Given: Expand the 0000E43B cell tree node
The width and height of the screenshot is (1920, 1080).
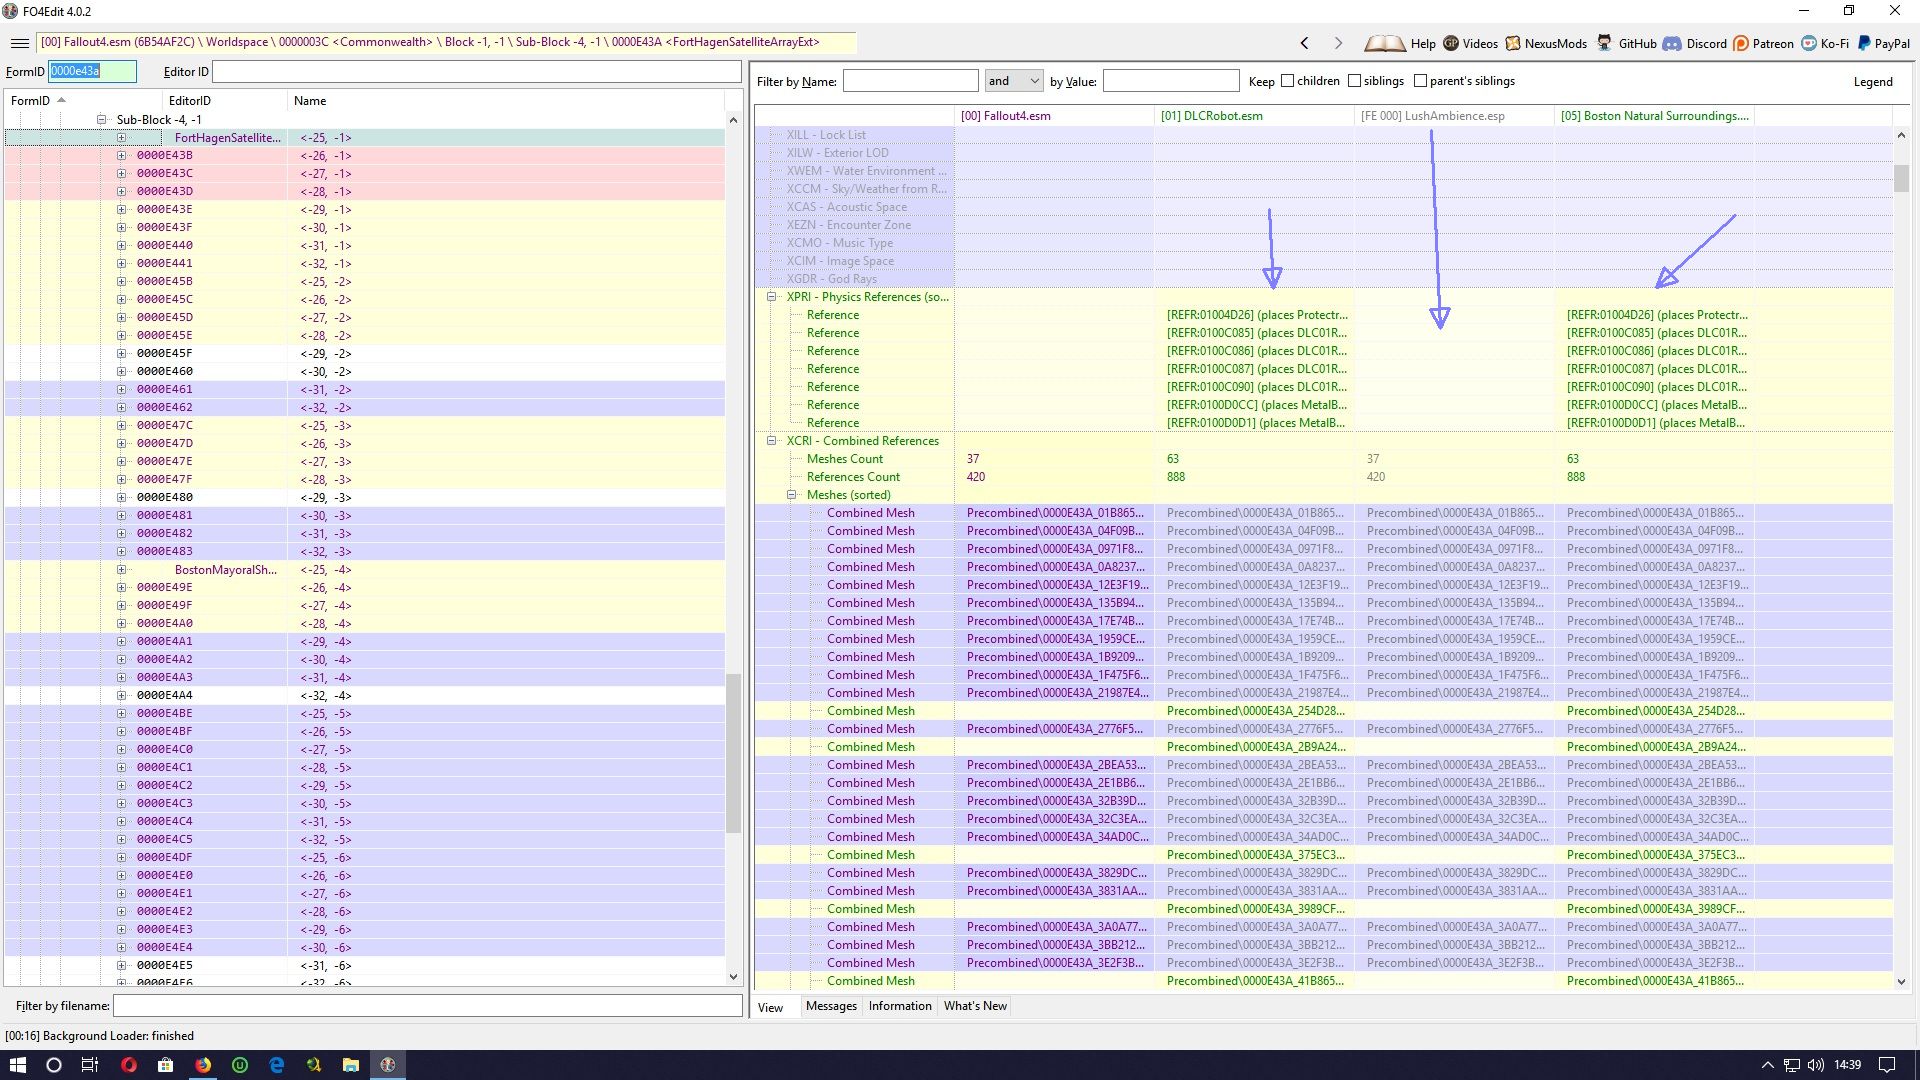Looking at the screenshot, I should click(121, 155).
